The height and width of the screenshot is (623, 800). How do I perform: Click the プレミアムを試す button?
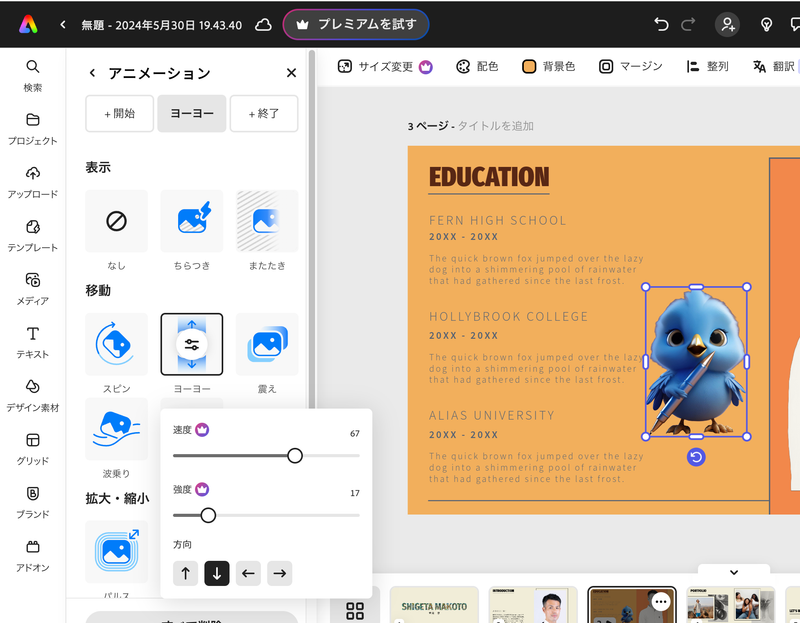[356, 24]
